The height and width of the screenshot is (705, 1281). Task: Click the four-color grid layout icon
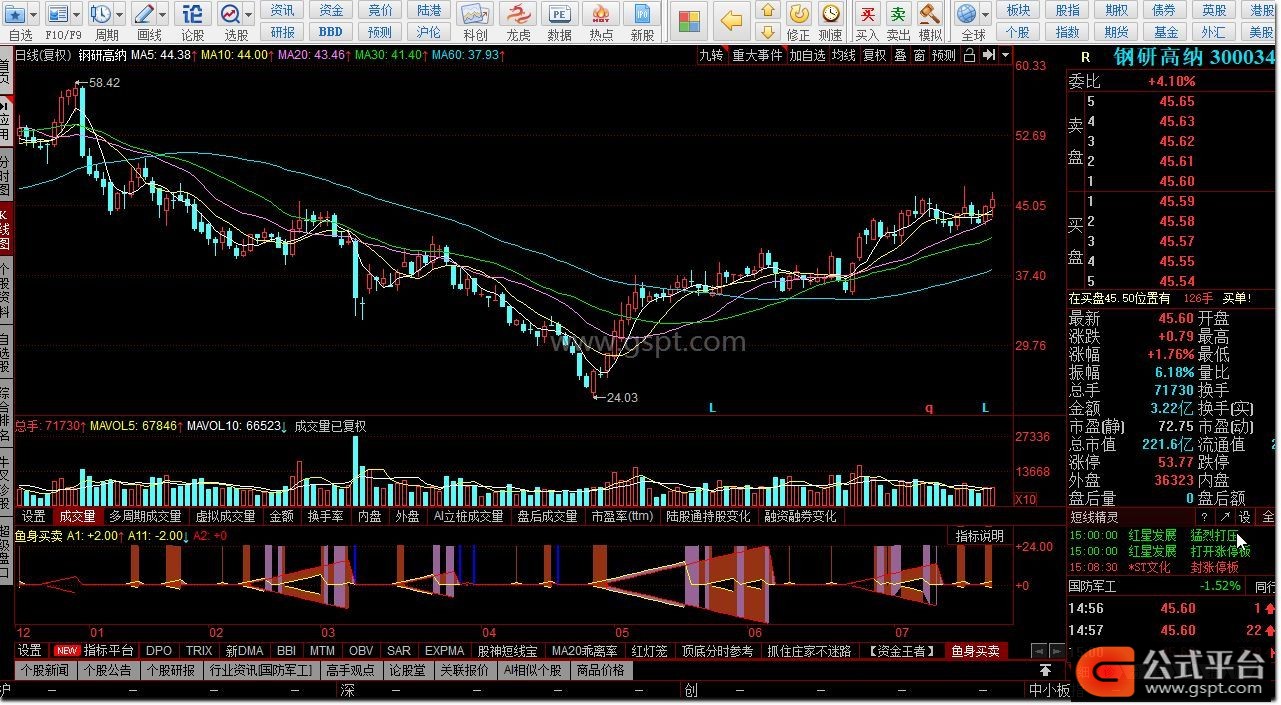[x=690, y=21]
